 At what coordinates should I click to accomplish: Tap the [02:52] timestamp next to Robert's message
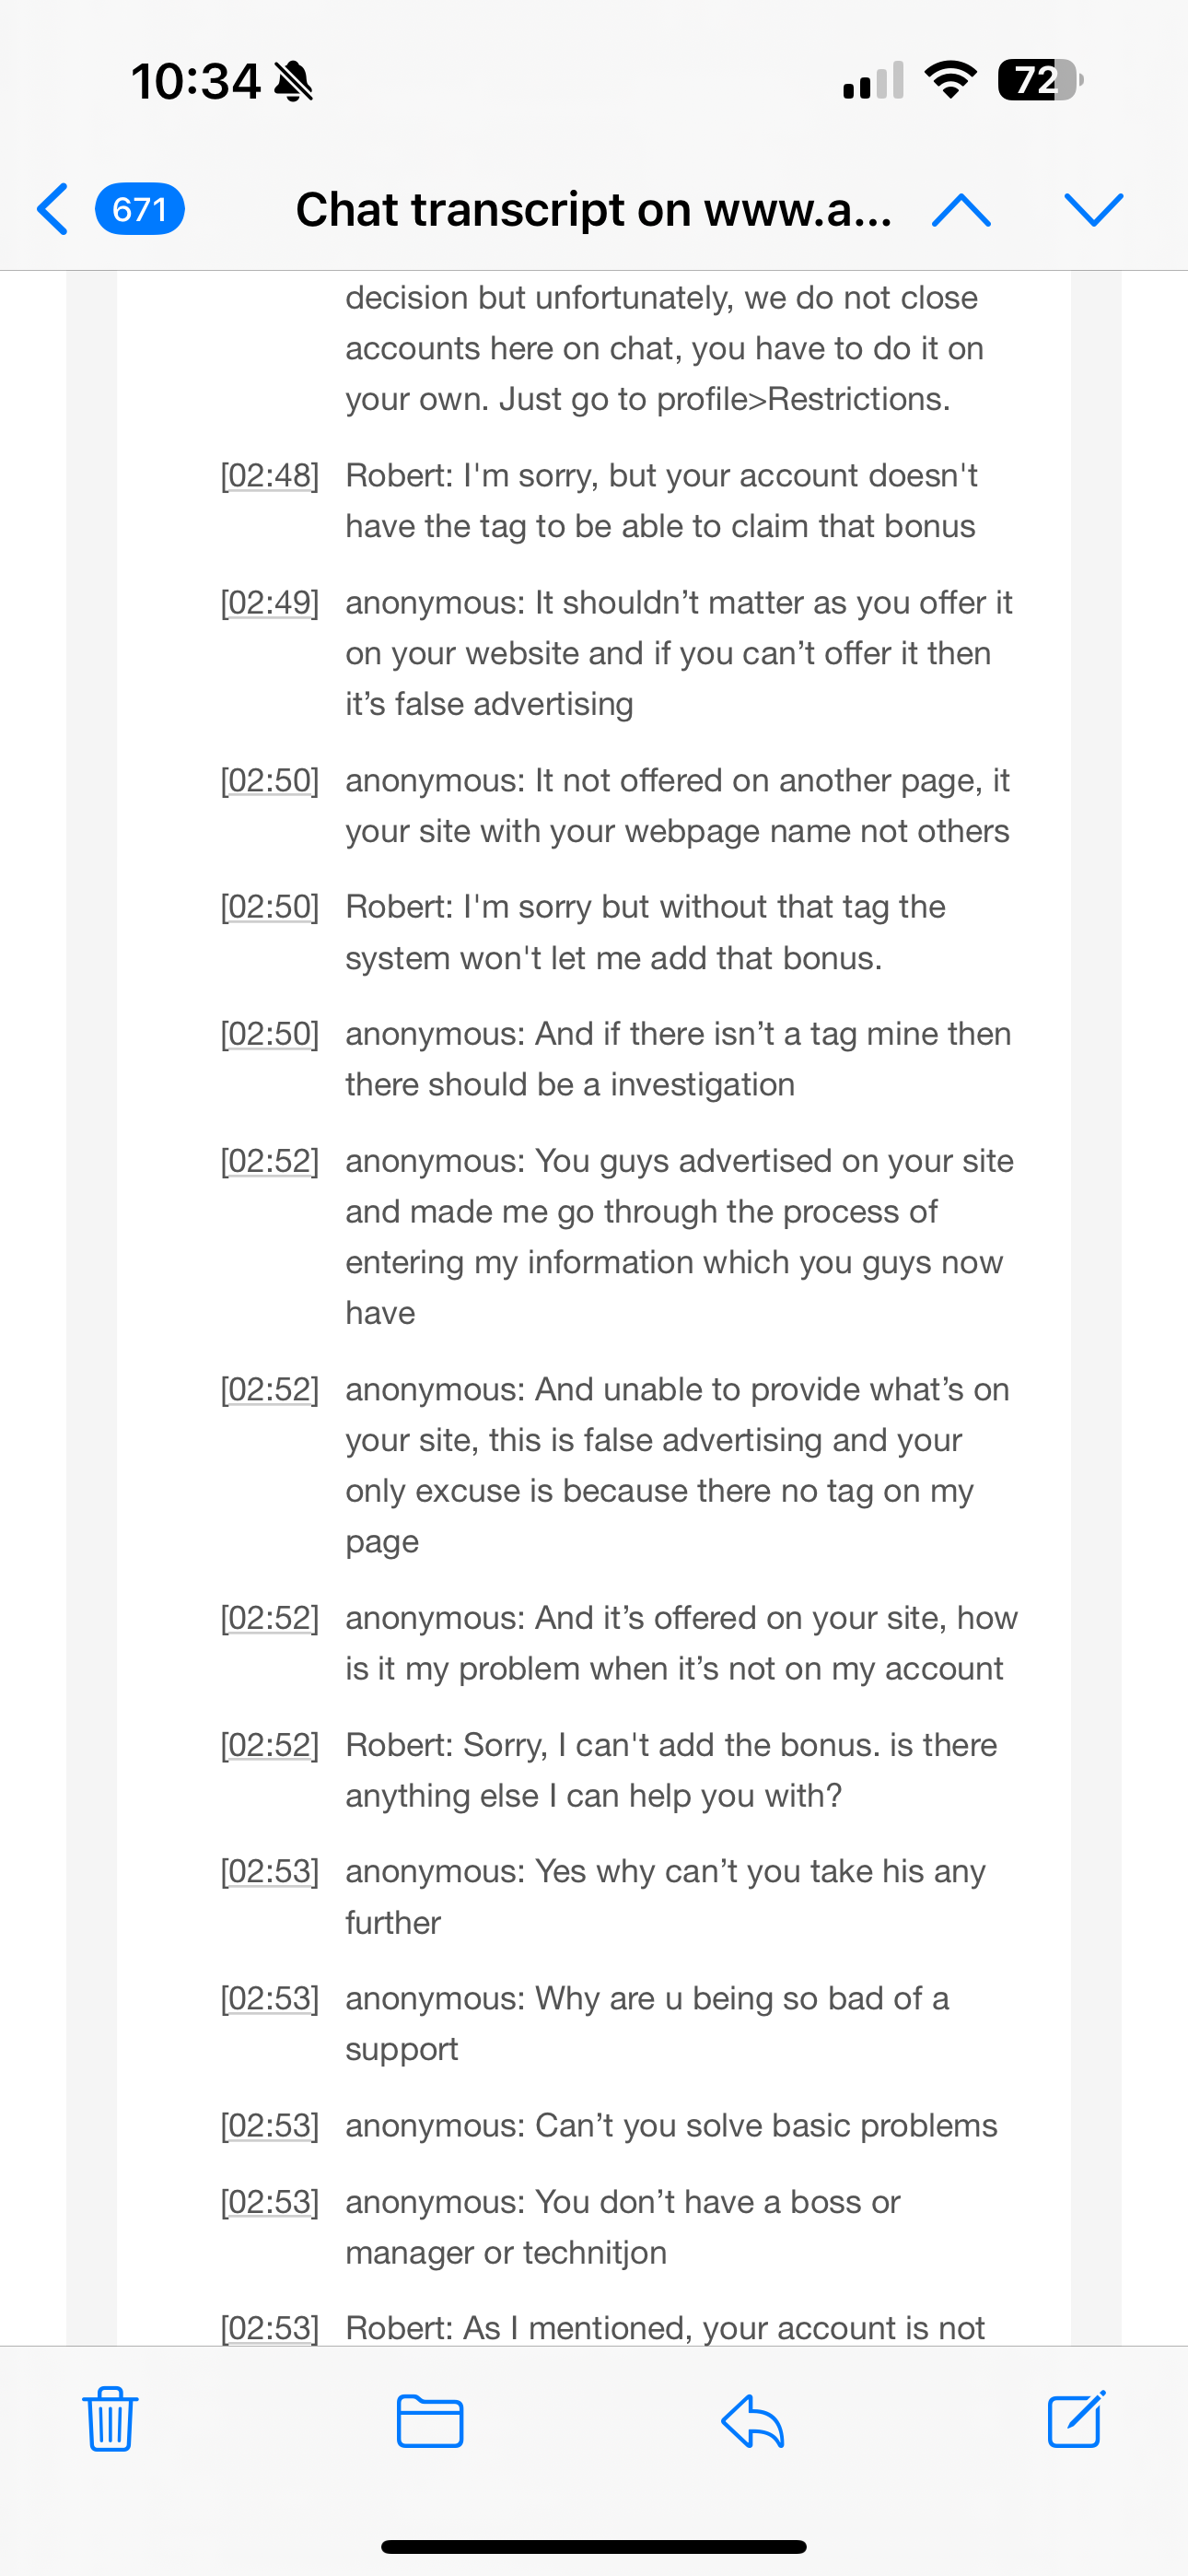270,1745
